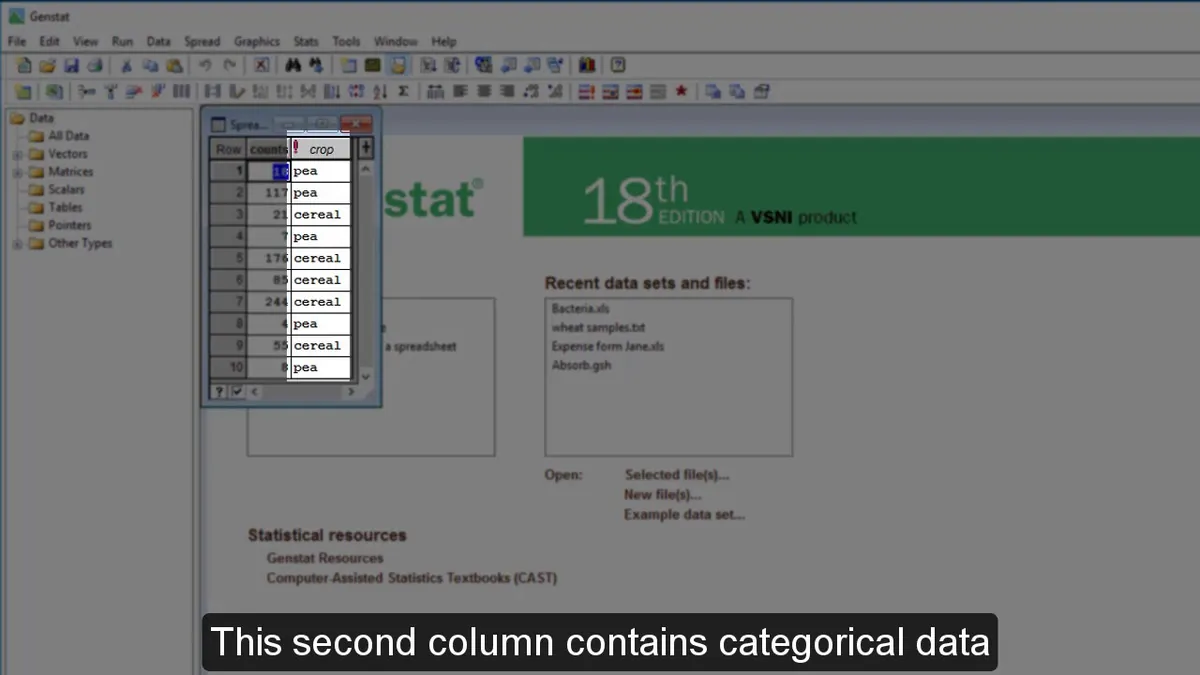Image resolution: width=1200 pixels, height=675 pixels.
Task: Open the Tools menu
Action: coord(346,42)
